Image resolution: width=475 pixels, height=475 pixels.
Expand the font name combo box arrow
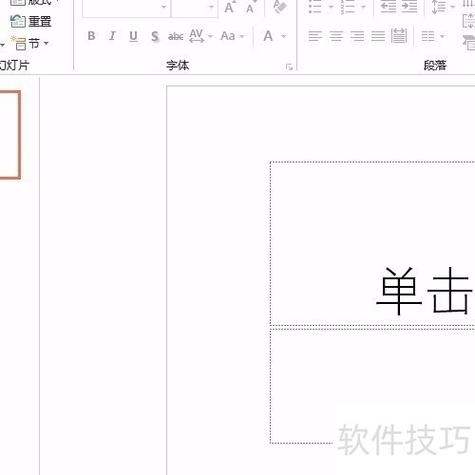point(164,6)
